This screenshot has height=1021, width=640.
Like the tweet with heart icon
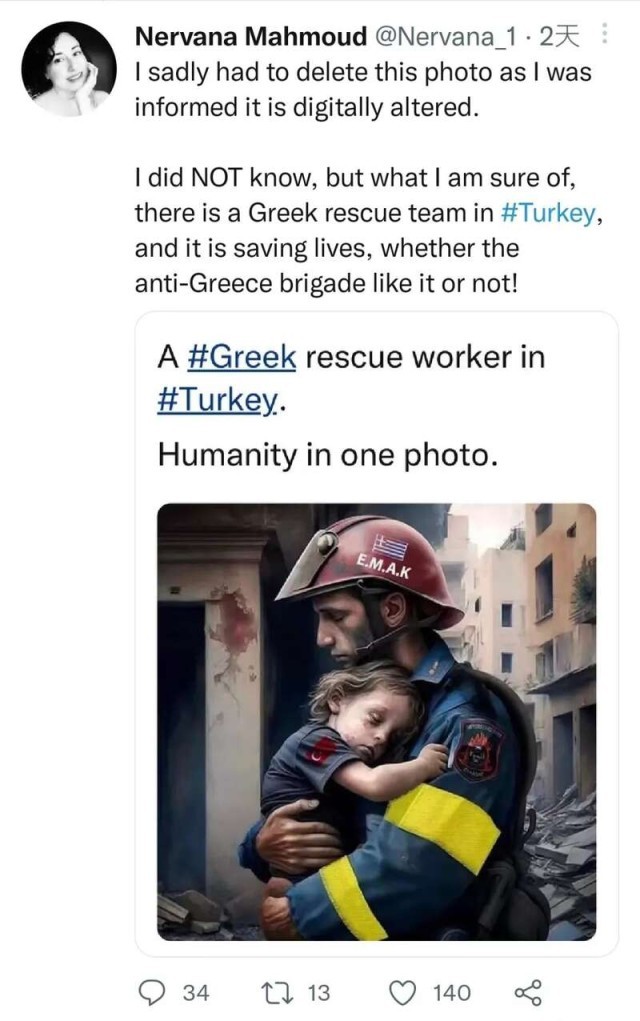click(402, 992)
